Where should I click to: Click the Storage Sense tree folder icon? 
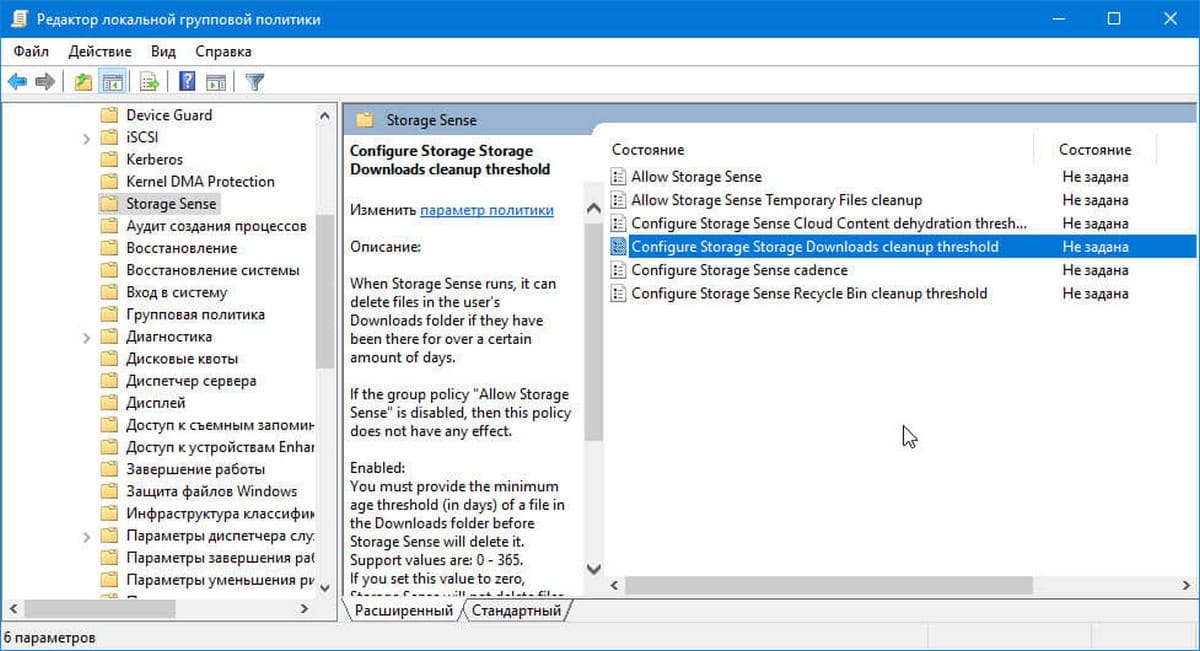coord(109,203)
